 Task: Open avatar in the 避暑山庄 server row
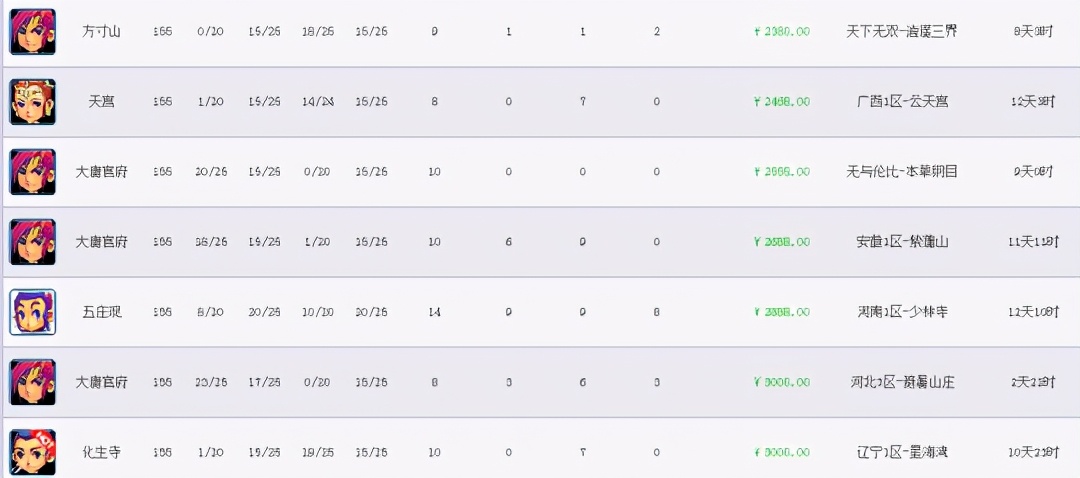[32, 382]
